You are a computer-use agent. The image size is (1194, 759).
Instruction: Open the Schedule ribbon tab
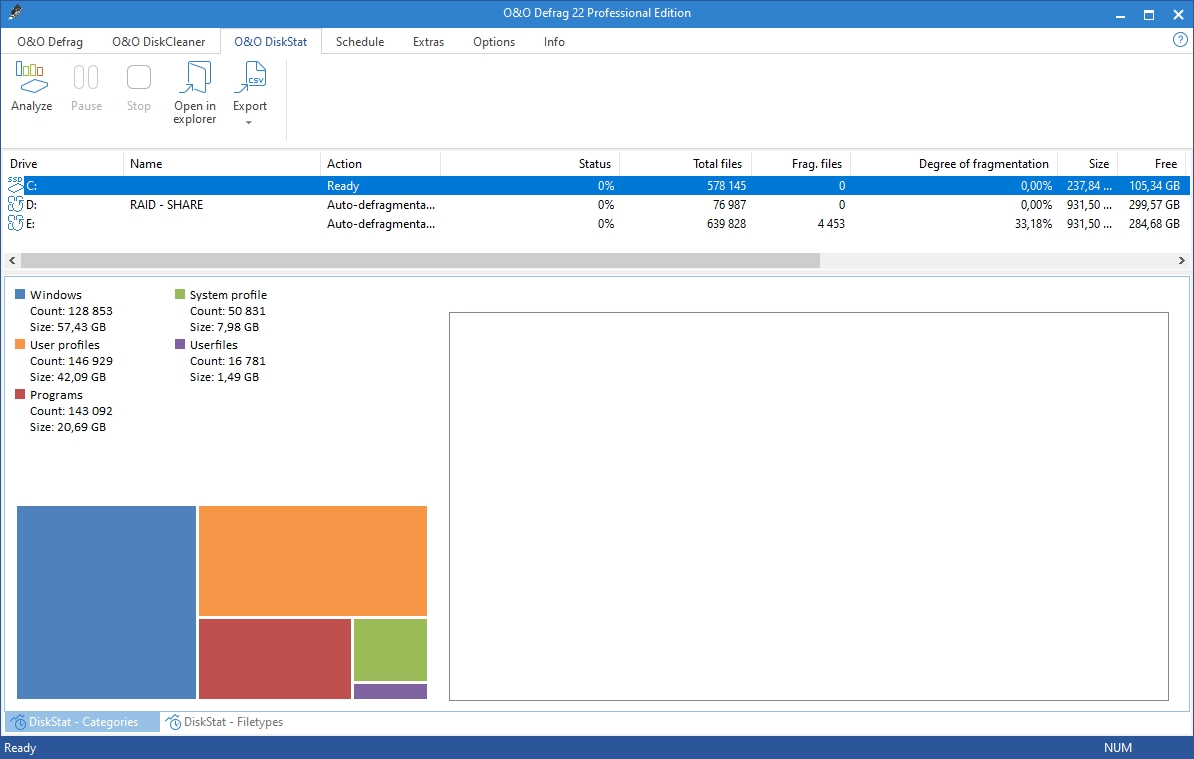pos(360,42)
